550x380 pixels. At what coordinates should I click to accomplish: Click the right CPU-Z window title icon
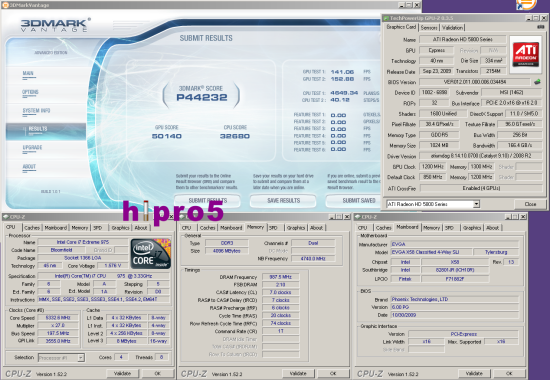[x=358, y=217]
